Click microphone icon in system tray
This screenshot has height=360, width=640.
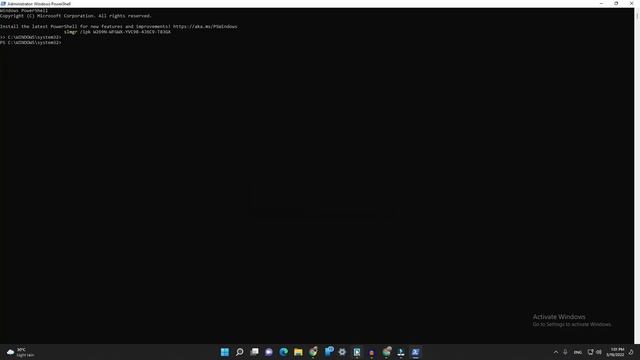(x=565, y=352)
